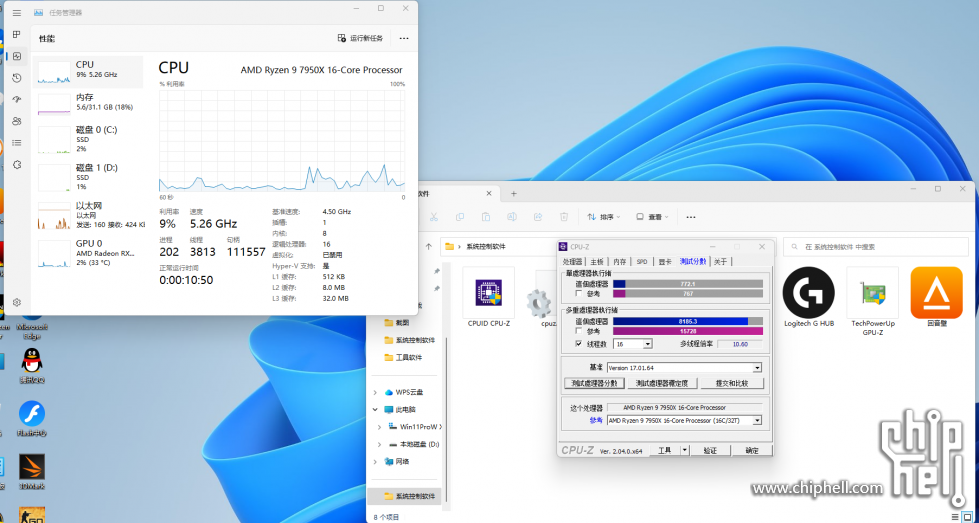Select 工具软件 folder in Explorer sidebar
This screenshot has height=523, width=979.
tap(403, 358)
